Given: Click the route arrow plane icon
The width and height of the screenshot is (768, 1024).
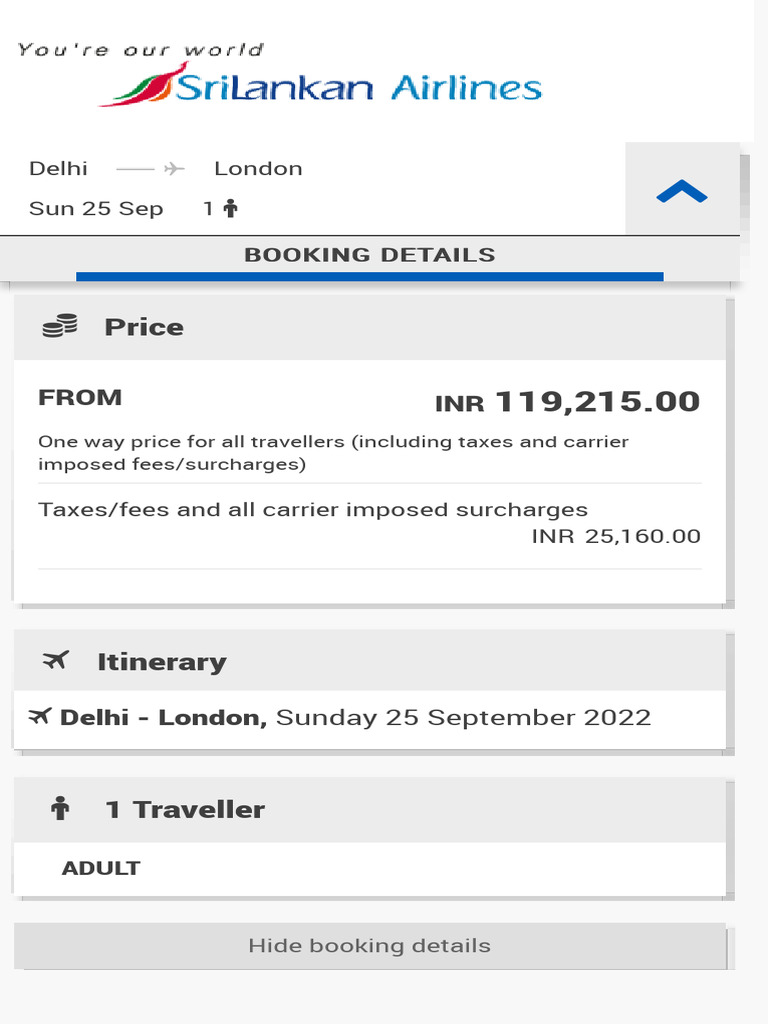Looking at the screenshot, I should (174, 169).
